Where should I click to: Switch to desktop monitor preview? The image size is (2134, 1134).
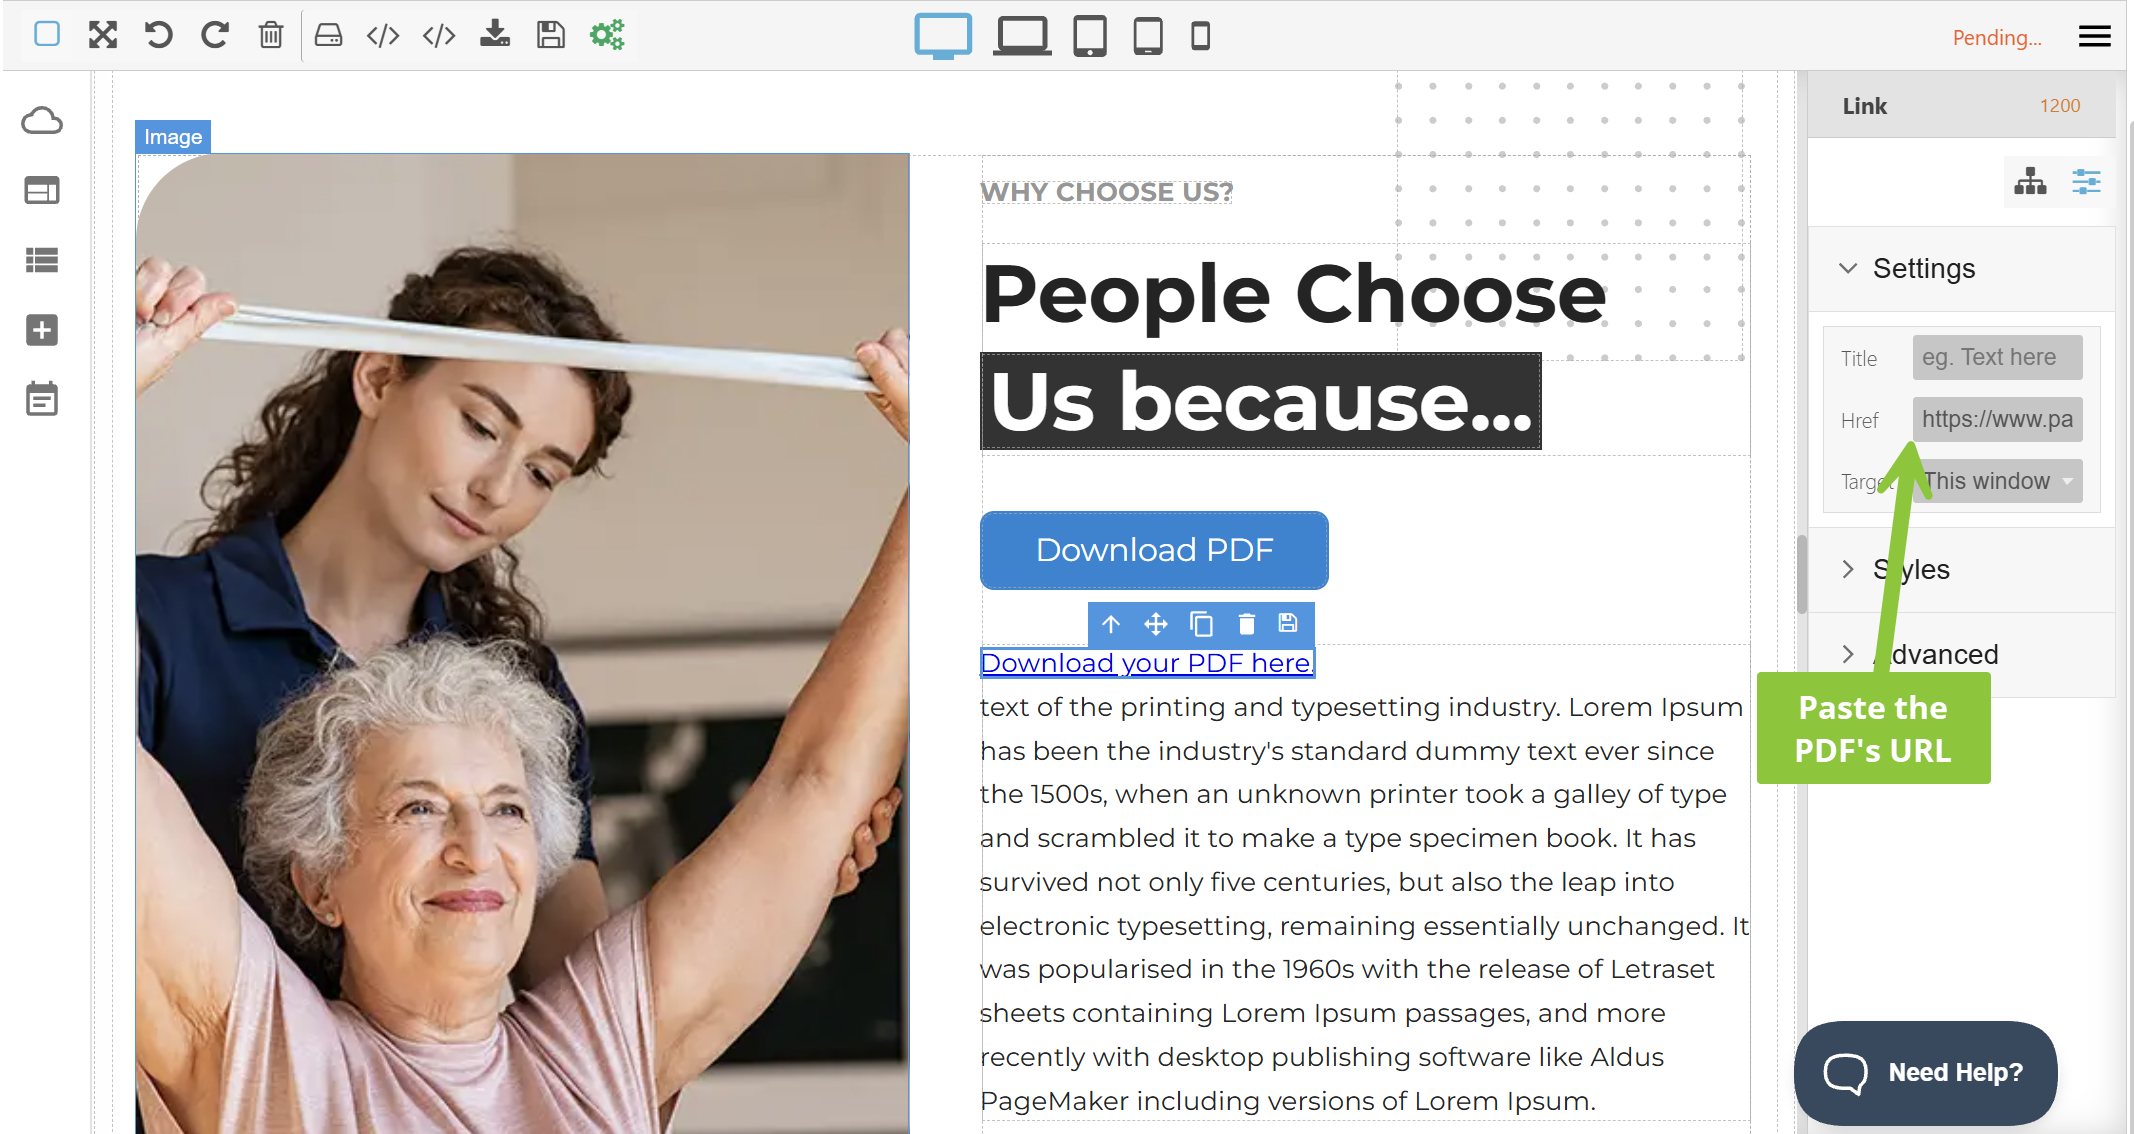coord(943,36)
